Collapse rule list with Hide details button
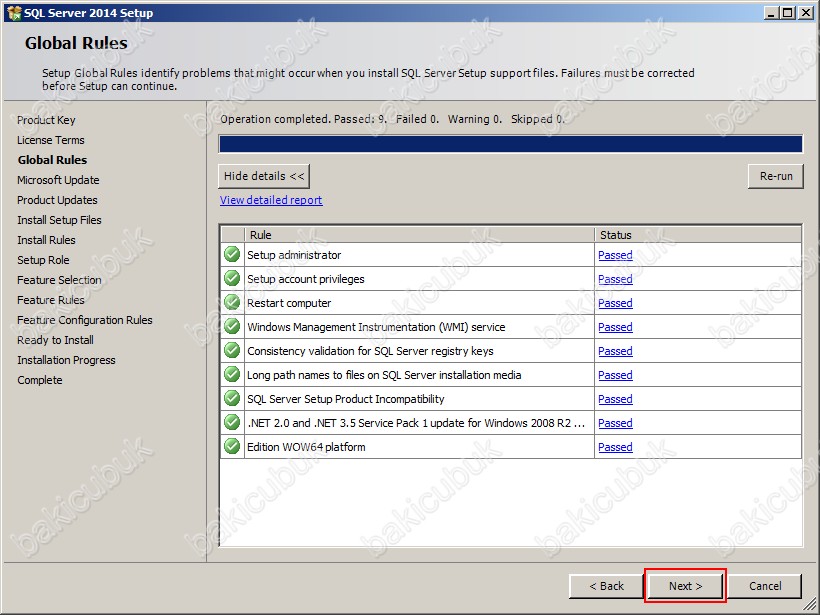820x615 pixels. (264, 176)
